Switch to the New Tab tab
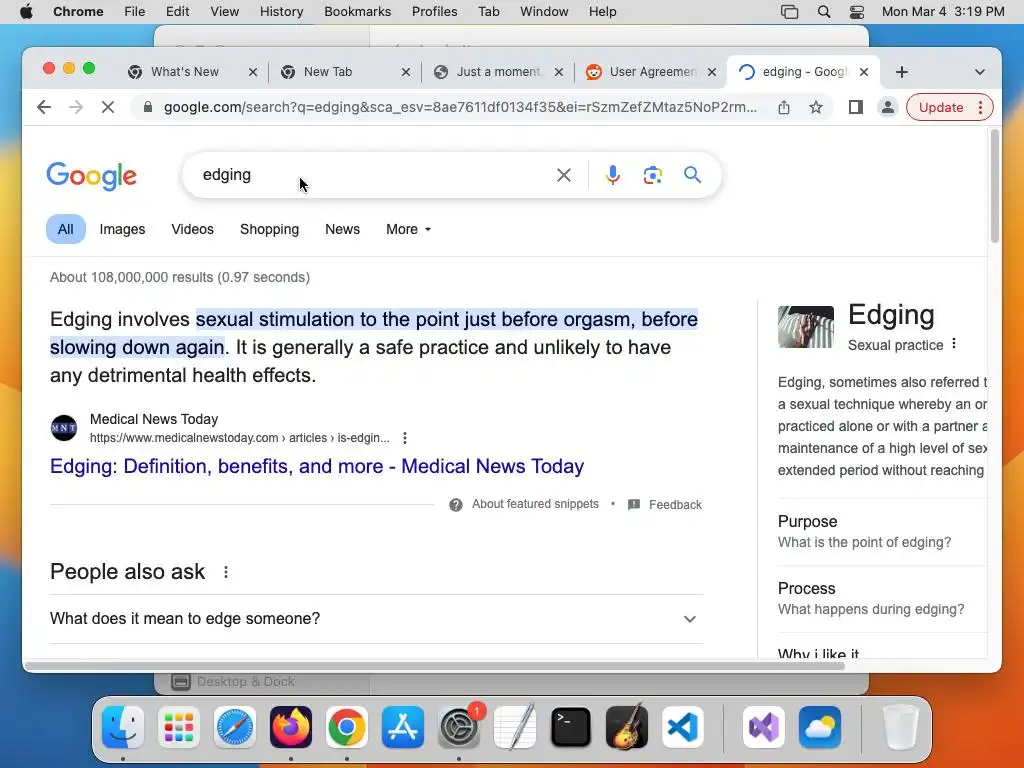 (x=328, y=72)
